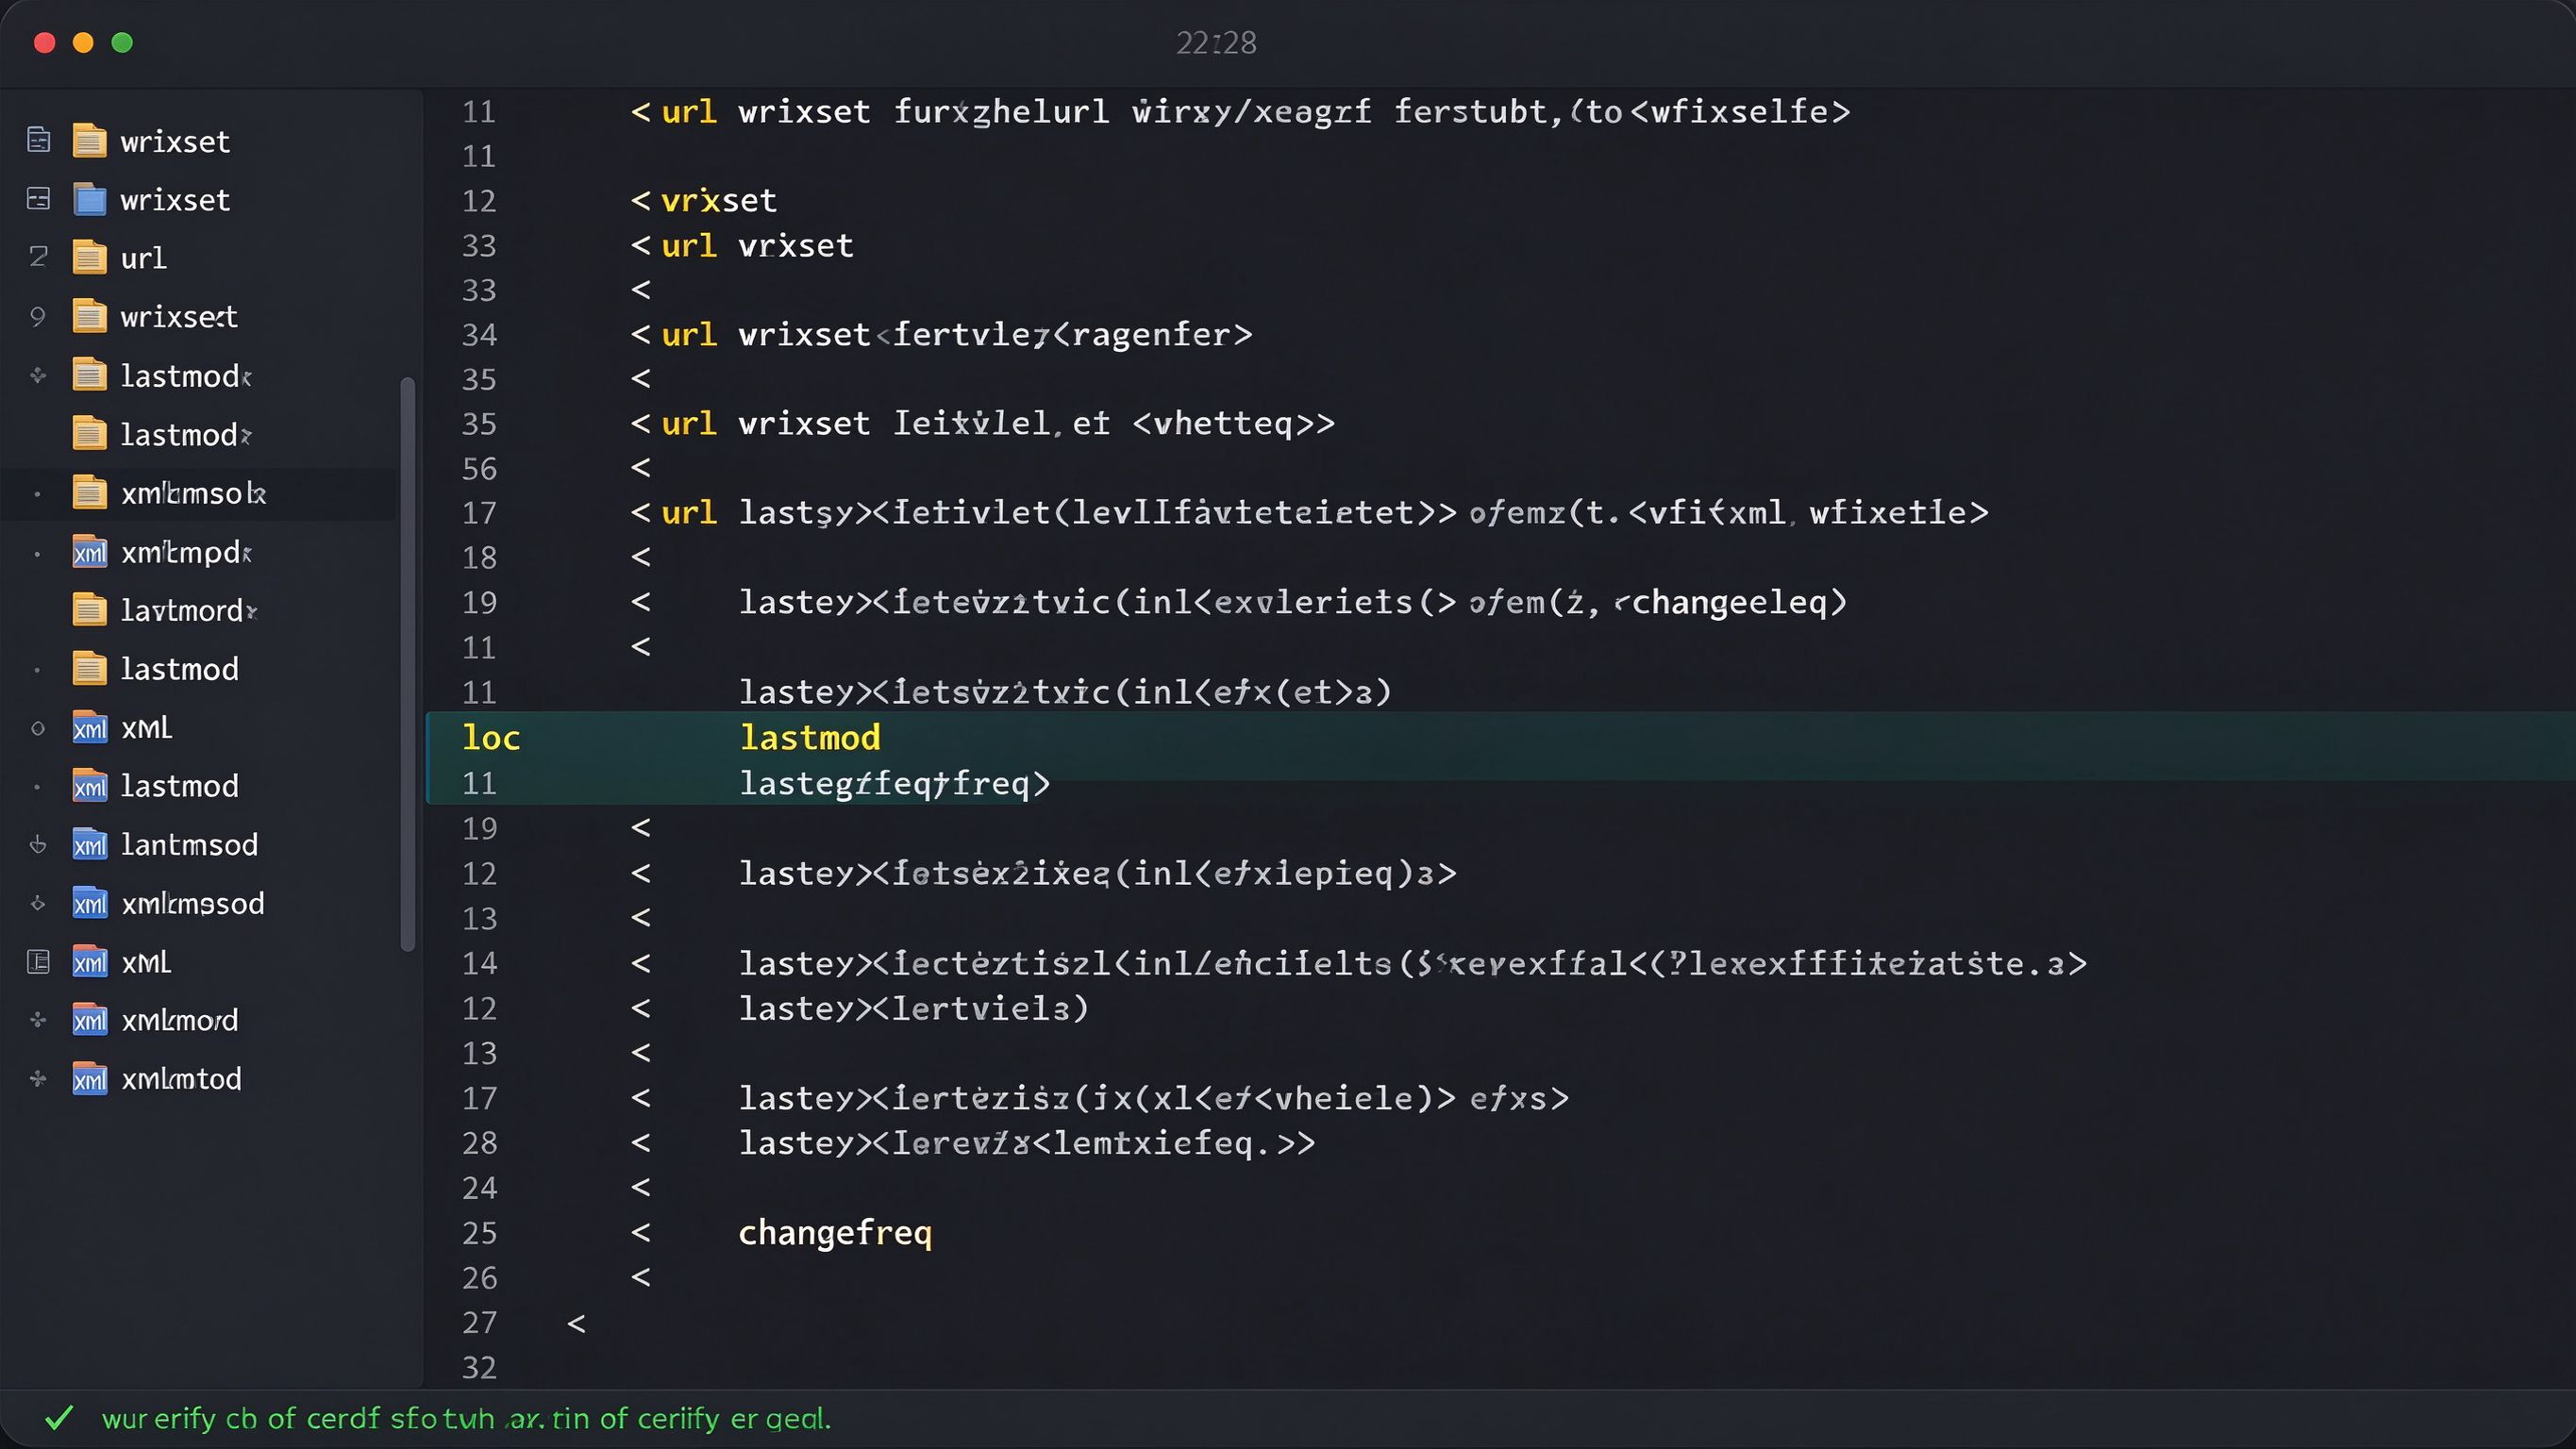Select the lavtmord label in sidebar

tap(189, 610)
